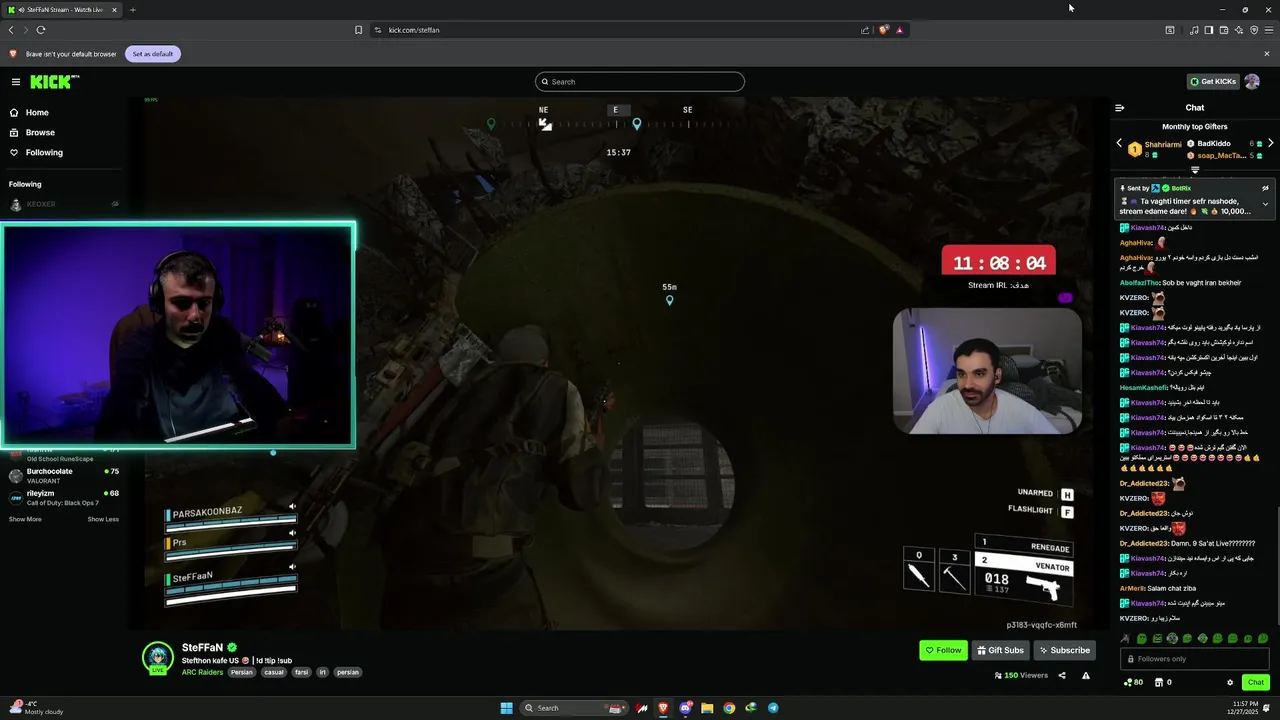The image size is (1280, 720).
Task: Expand the BotRix pinned message chevron
Action: 1265,204
